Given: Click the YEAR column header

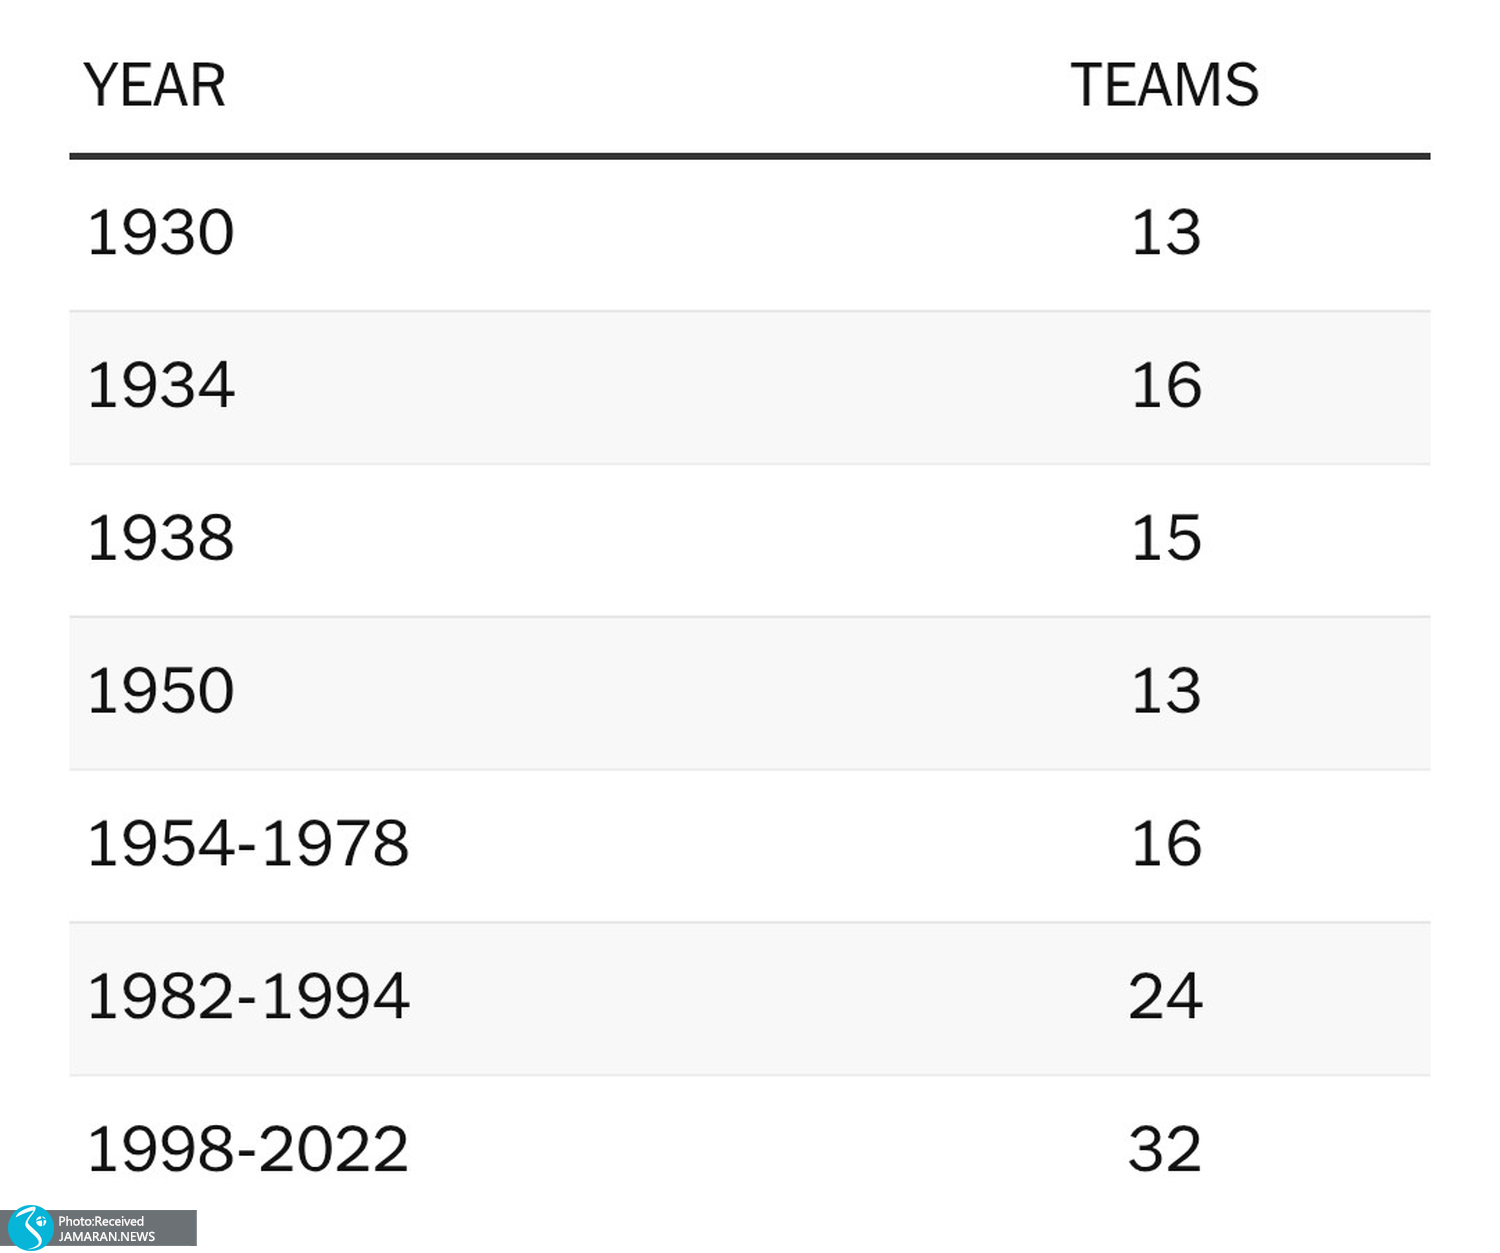Looking at the screenshot, I should click(x=155, y=85).
